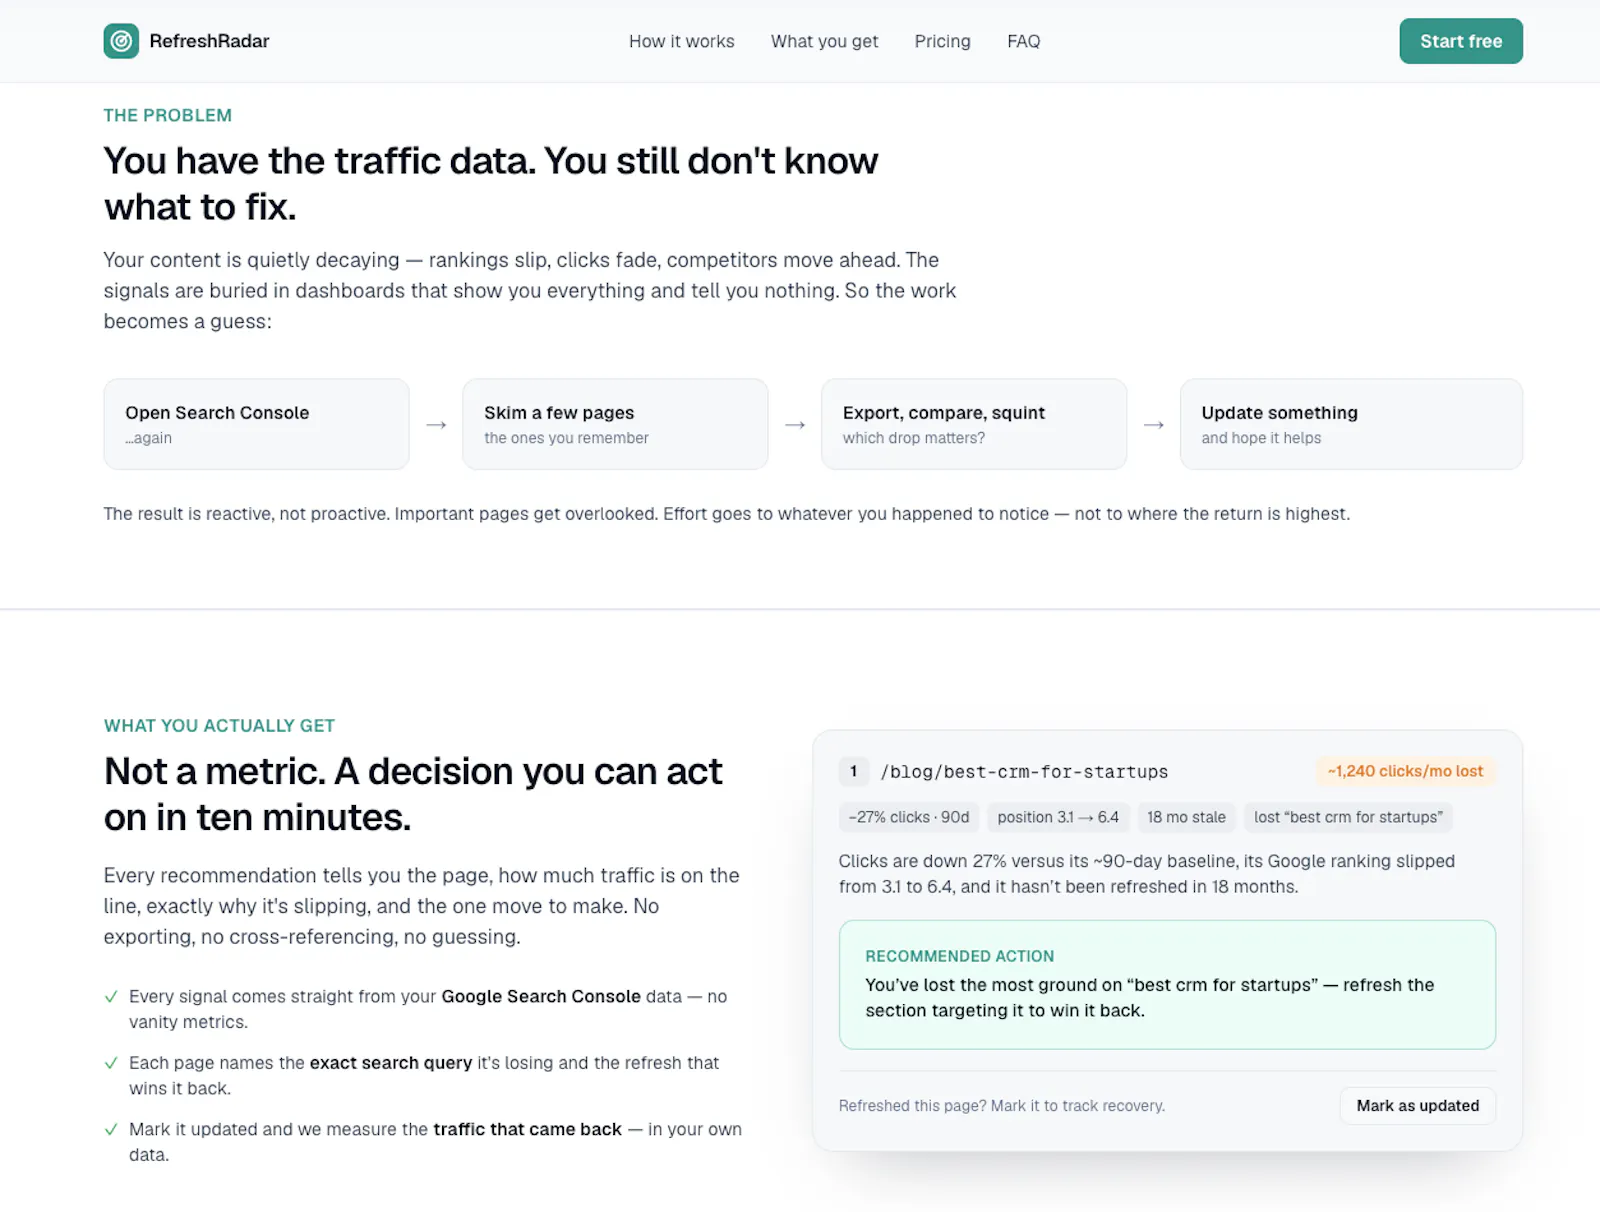Viewport: 1600px width, 1212px height.
Task: Click the RECOMMENDED ACTION label
Action: tap(959, 956)
